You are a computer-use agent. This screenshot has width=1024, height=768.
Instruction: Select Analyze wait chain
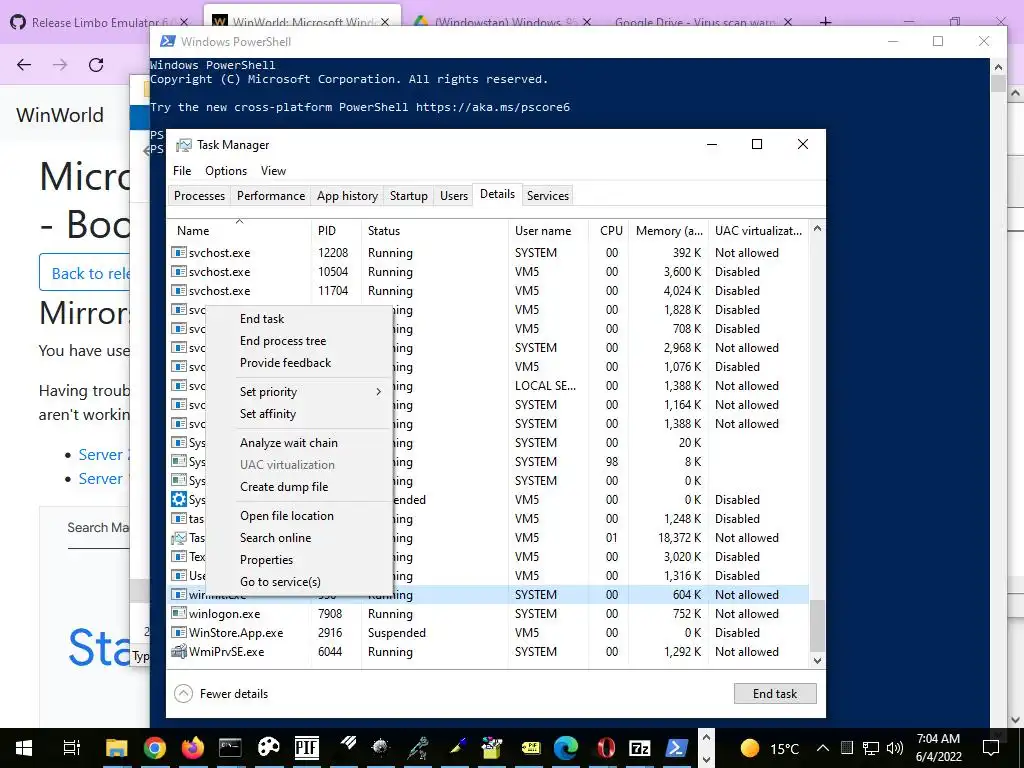point(289,443)
